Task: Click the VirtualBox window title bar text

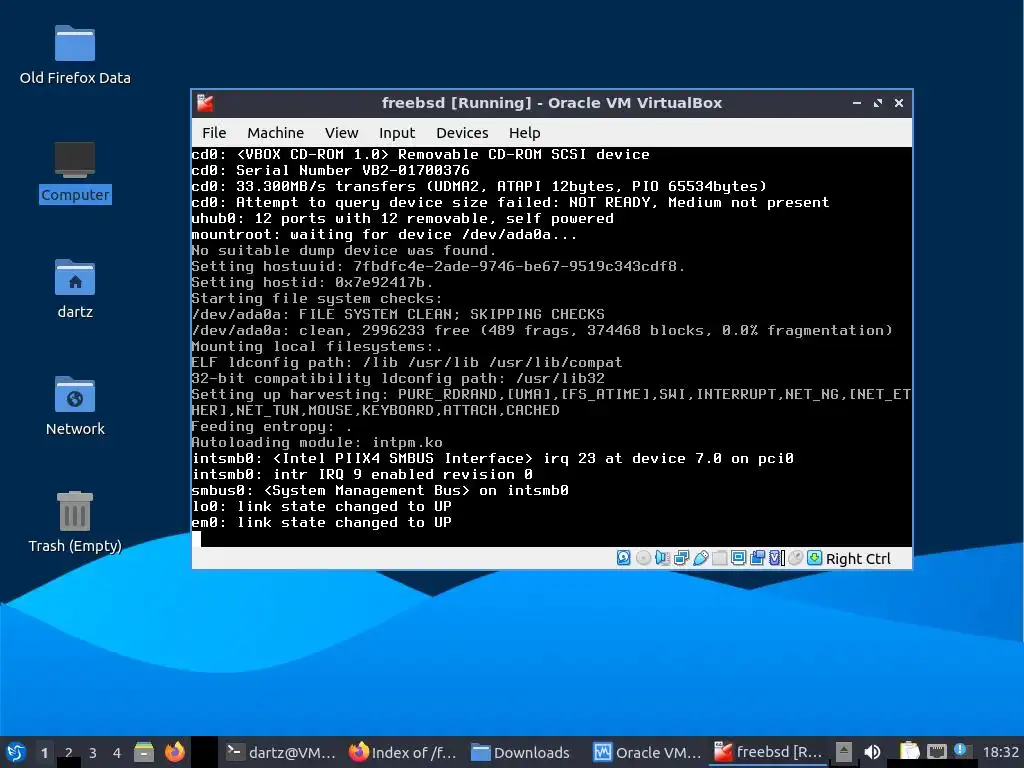Action: pyautogui.click(x=552, y=103)
